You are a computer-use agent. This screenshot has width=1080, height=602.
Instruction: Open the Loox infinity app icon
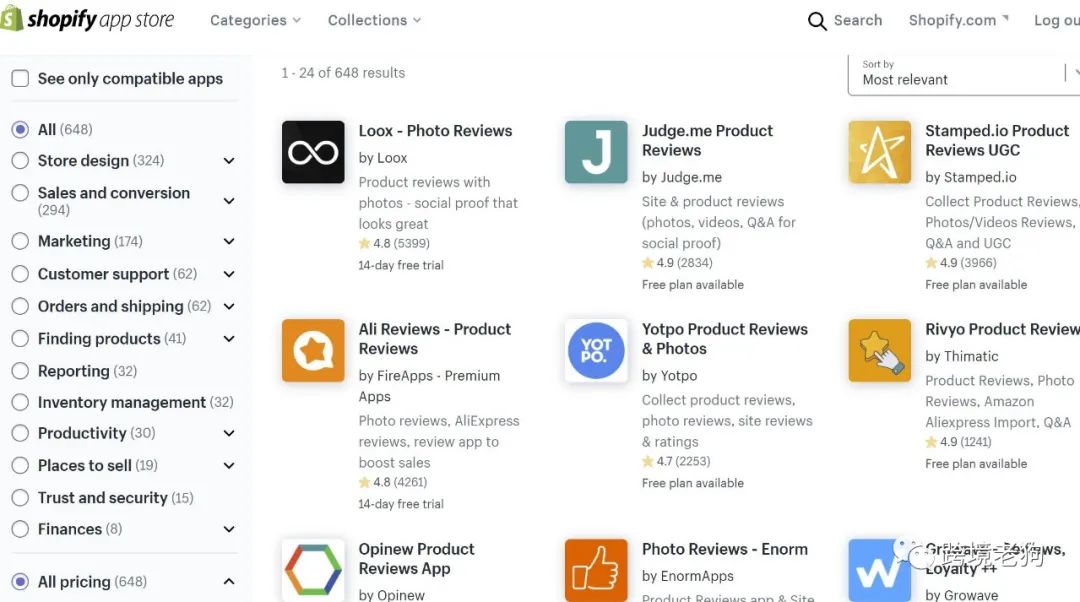pos(313,152)
